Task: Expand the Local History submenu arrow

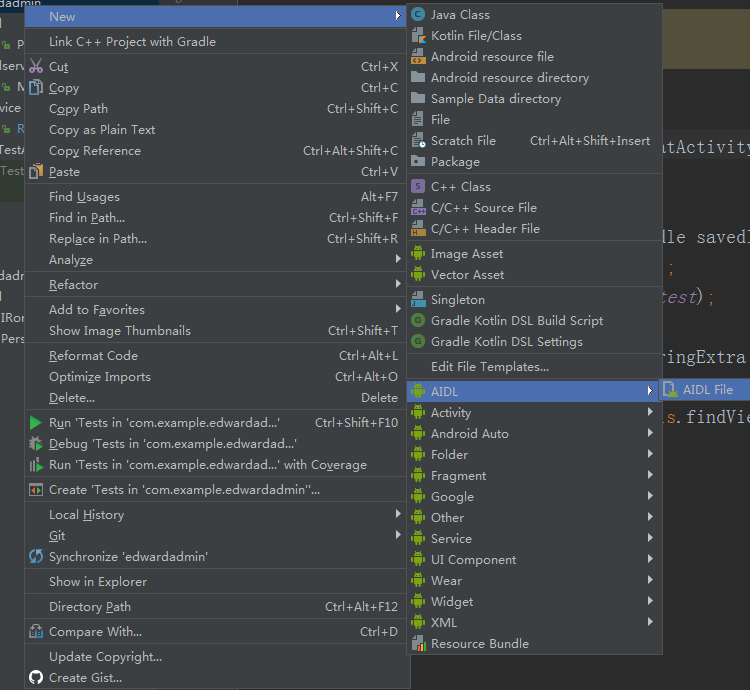Action: [x=398, y=514]
